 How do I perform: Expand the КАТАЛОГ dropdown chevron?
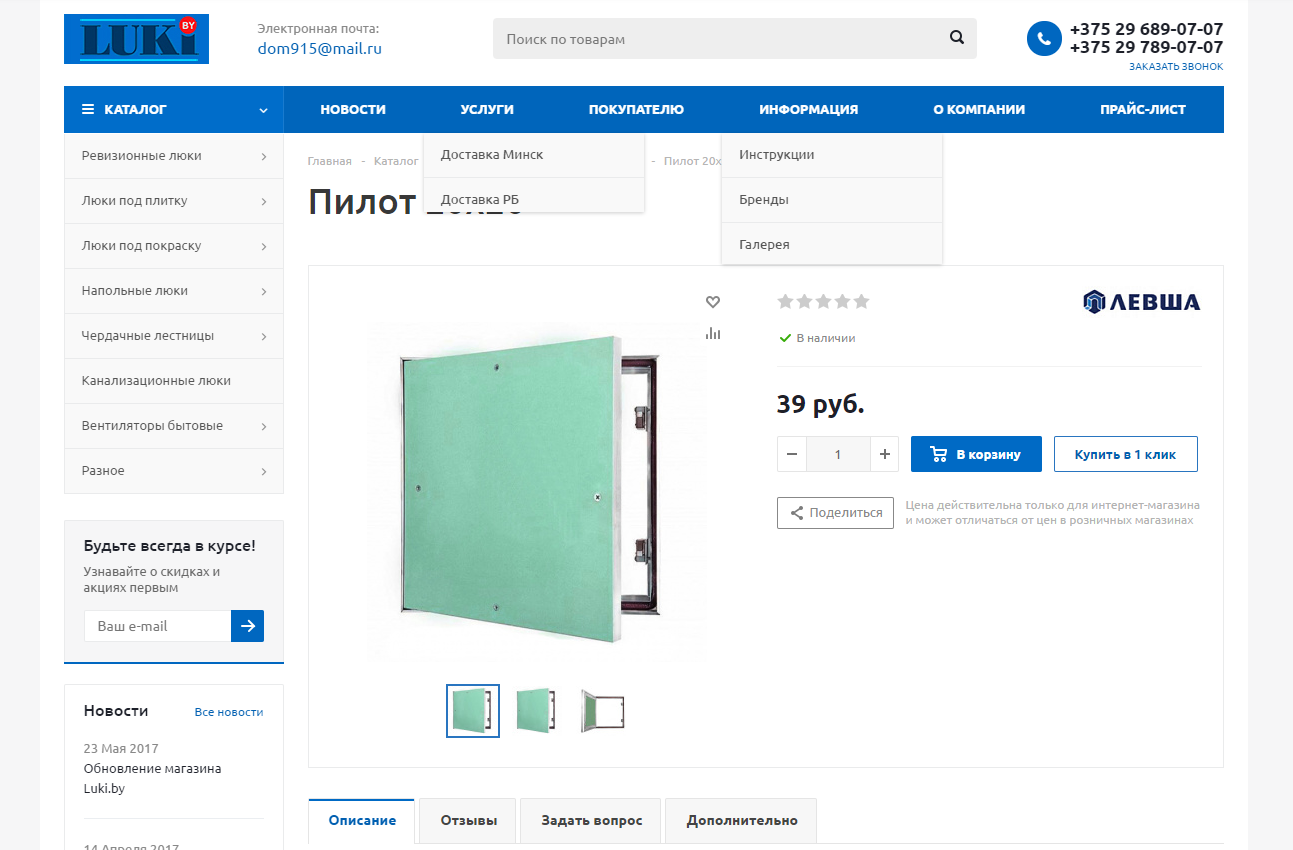coord(263,110)
